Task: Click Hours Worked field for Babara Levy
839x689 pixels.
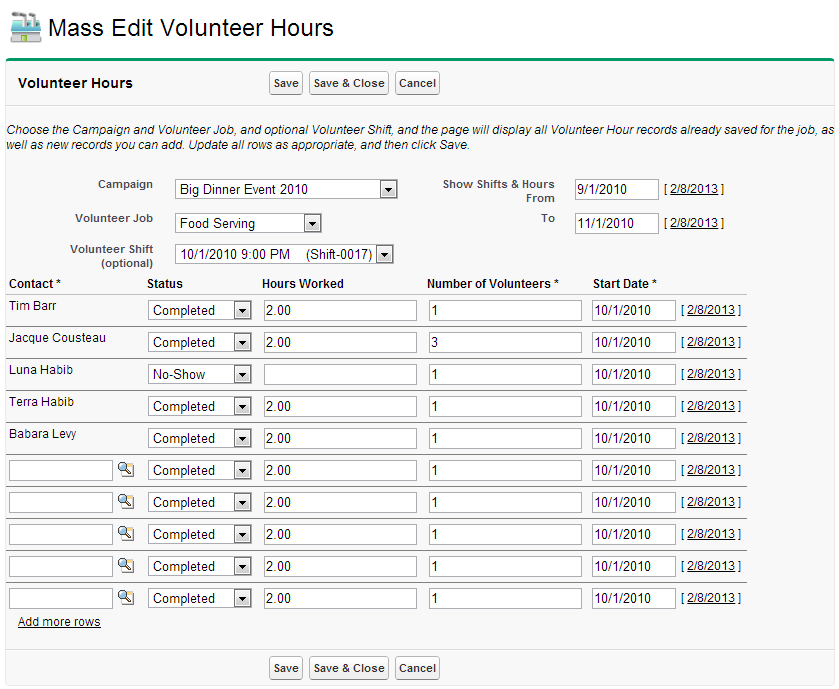Action: (x=340, y=439)
